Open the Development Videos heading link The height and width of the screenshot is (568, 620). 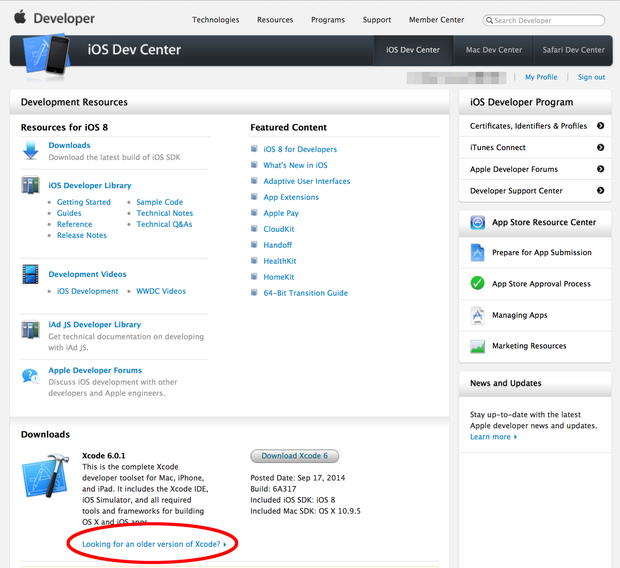click(x=87, y=274)
